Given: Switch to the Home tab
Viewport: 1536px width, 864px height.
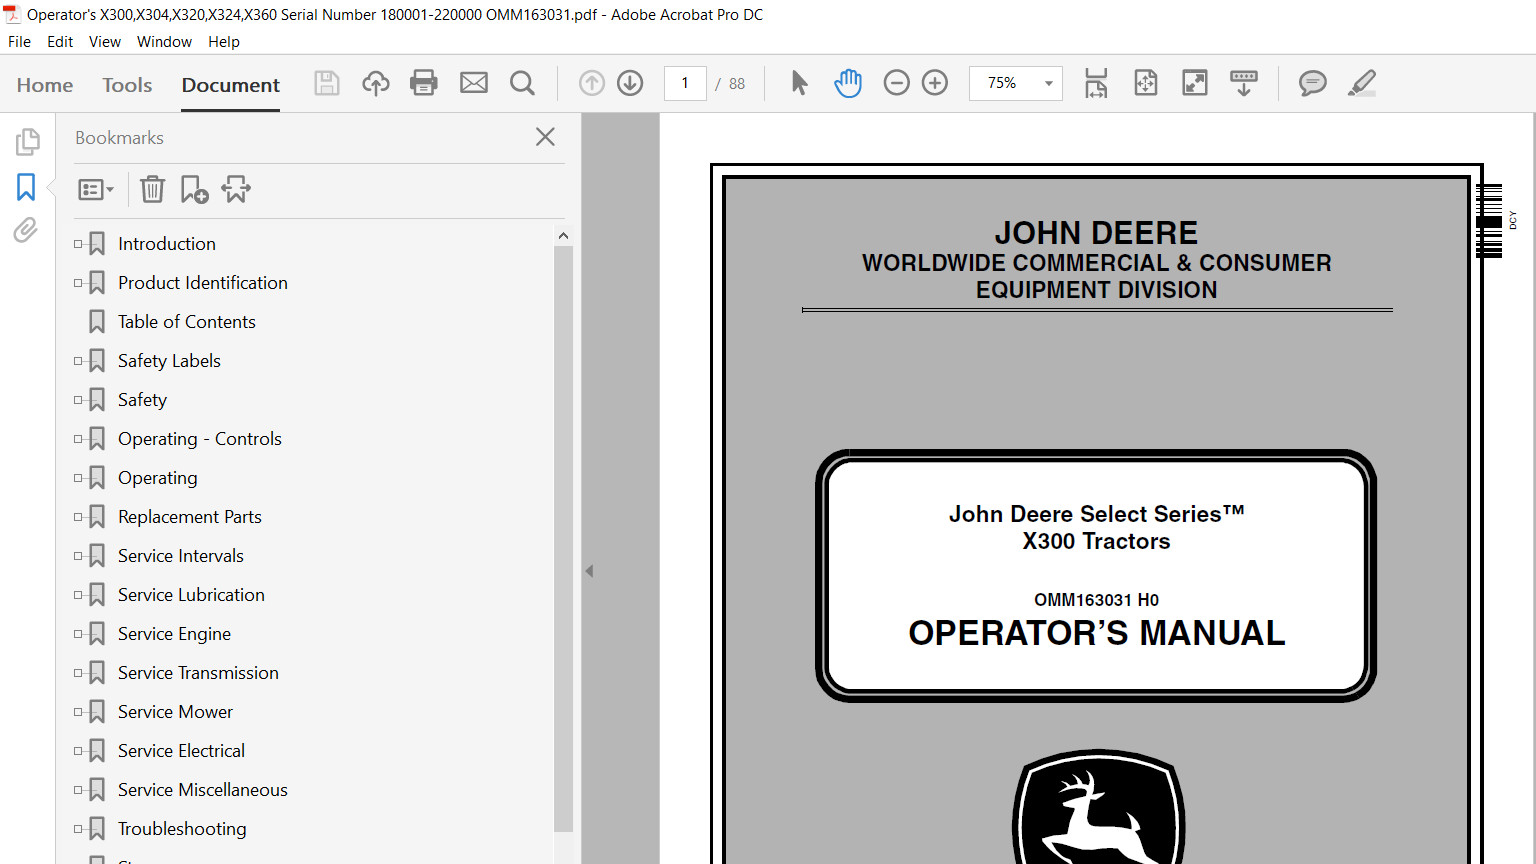Looking at the screenshot, I should point(45,85).
